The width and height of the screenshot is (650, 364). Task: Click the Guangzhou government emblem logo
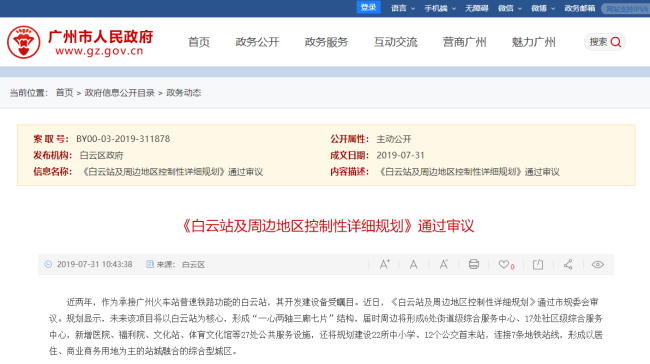24,42
